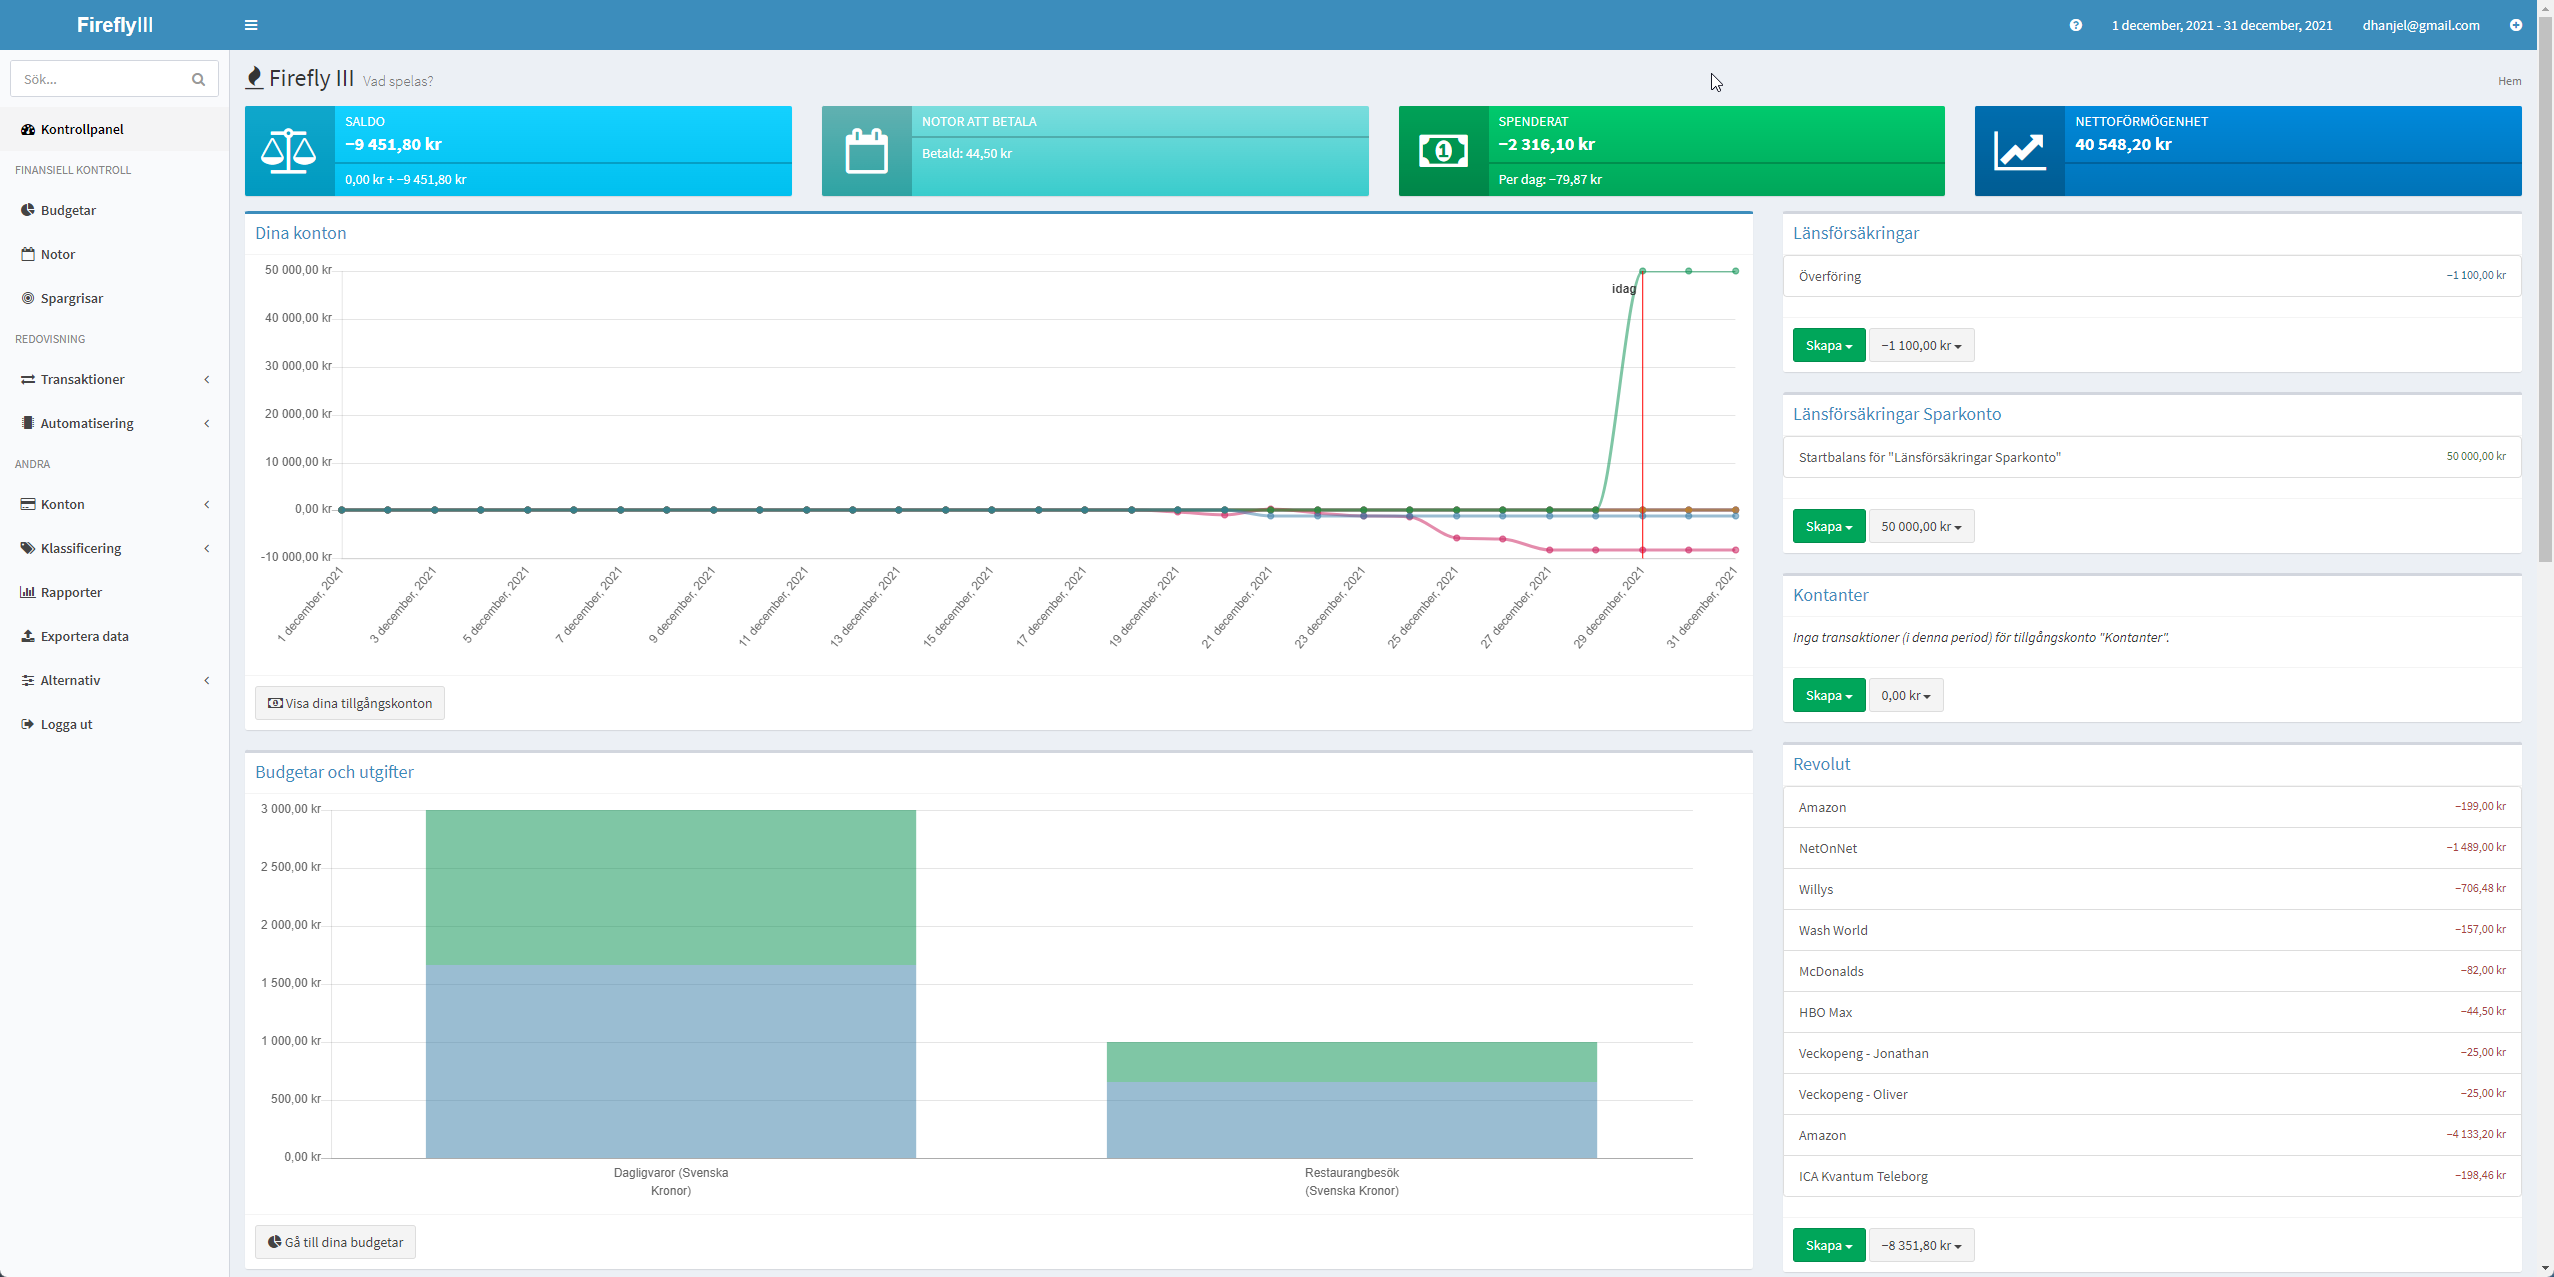Click the money bill icon on Spenderat
This screenshot has height=1277, width=2554.
(x=1443, y=151)
